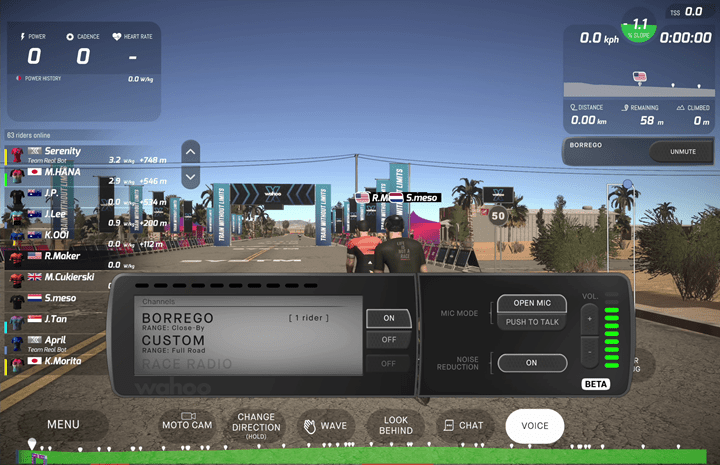720x465 pixels.
Task: Click the Remaining distance icon
Action: [625, 107]
